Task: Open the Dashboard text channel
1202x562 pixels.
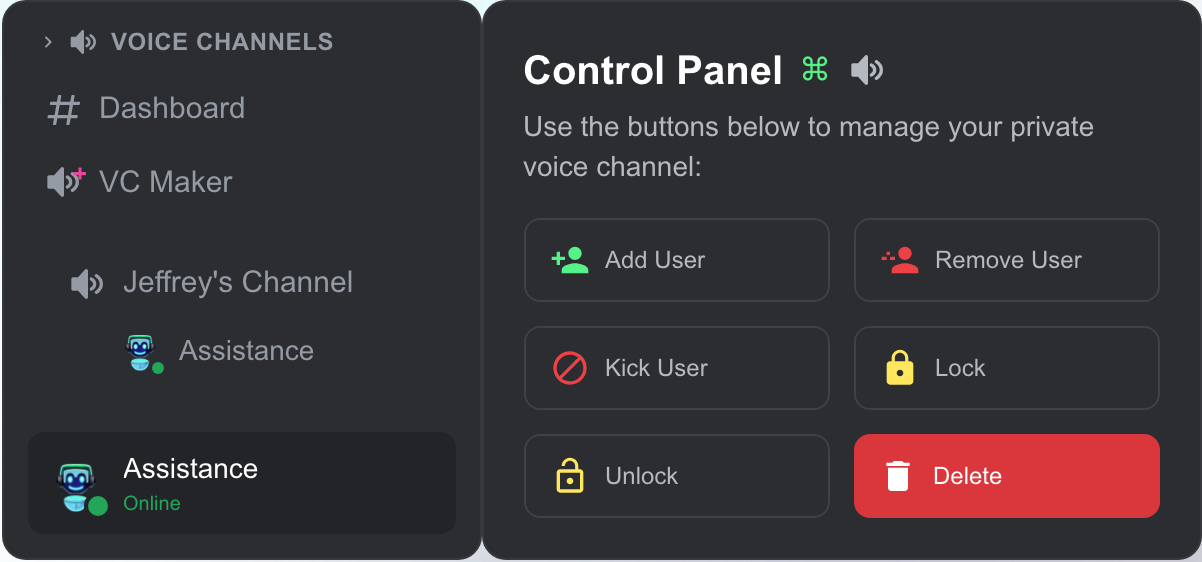Action: tap(172, 108)
